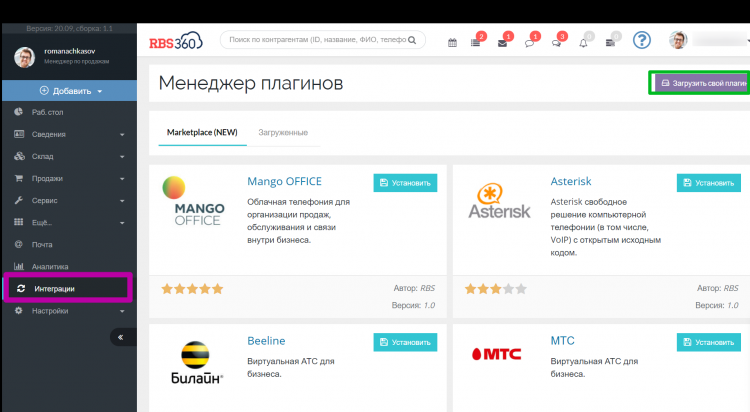Install Mango OFFICE plugin
The height and width of the screenshot is (412, 750).
405,183
